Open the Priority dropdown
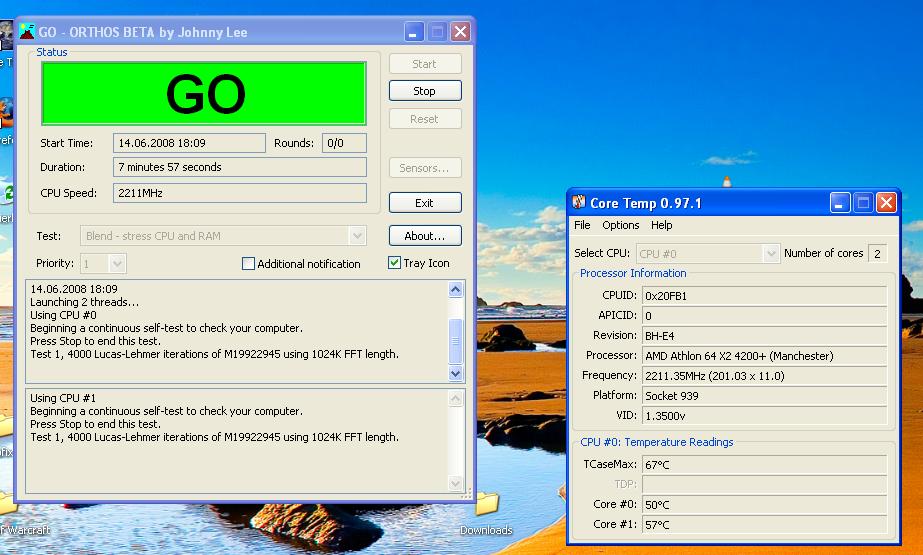Viewport: 923px width, 555px height. click(x=103, y=264)
